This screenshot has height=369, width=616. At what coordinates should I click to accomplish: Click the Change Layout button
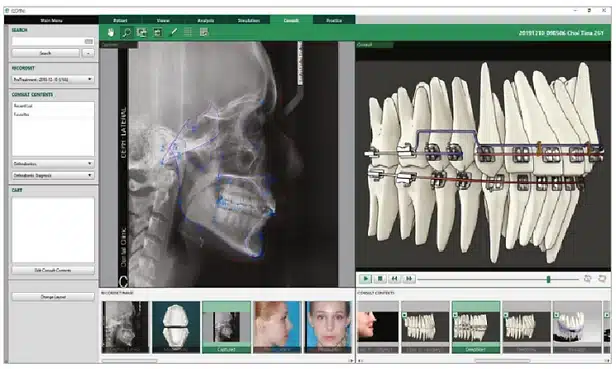(53, 297)
